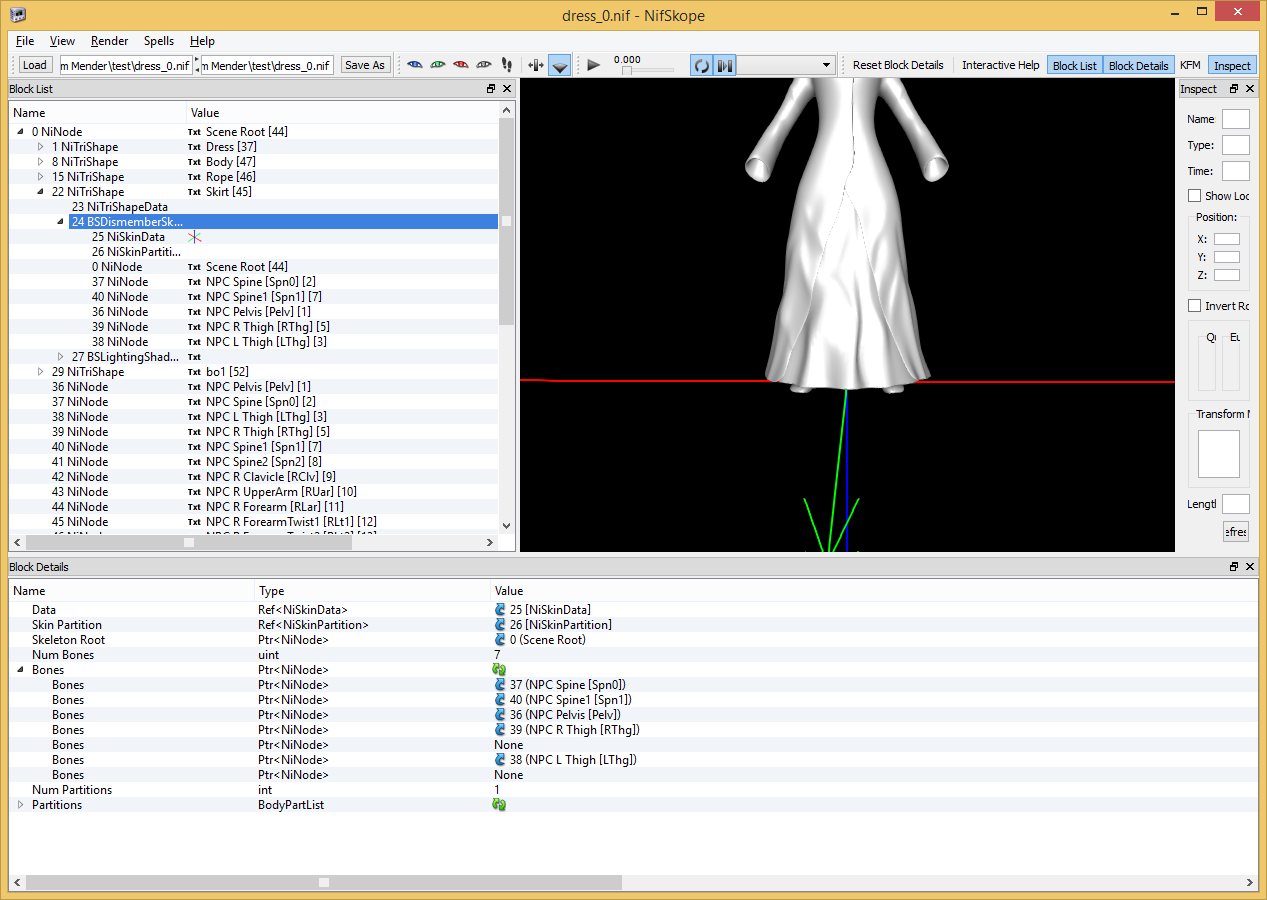1267x900 pixels.
Task: Click the Time input field in Inspect panel
Action: [x=1235, y=170]
